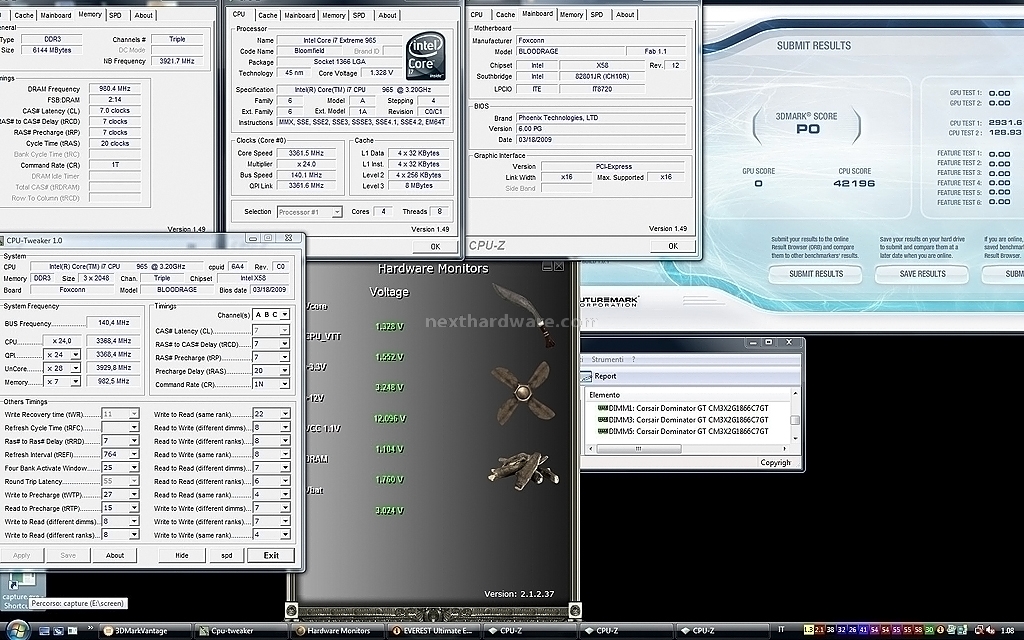Screen dimensions: 1024x640
Task: Click the CPU SCORE value 42196
Action: pos(854,183)
